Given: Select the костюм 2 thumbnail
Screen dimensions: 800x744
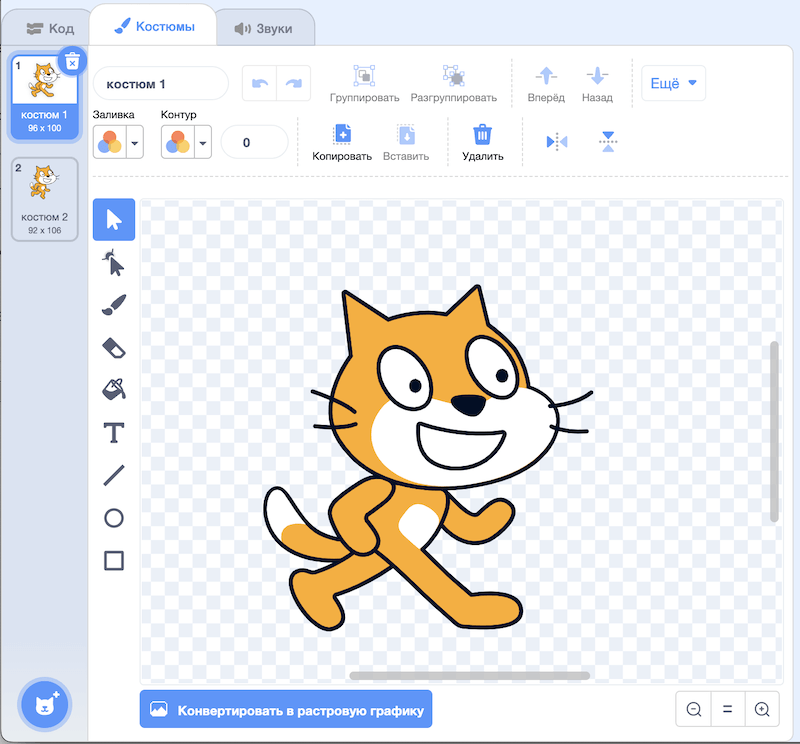Looking at the screenshot, I should tap(45, 198).
